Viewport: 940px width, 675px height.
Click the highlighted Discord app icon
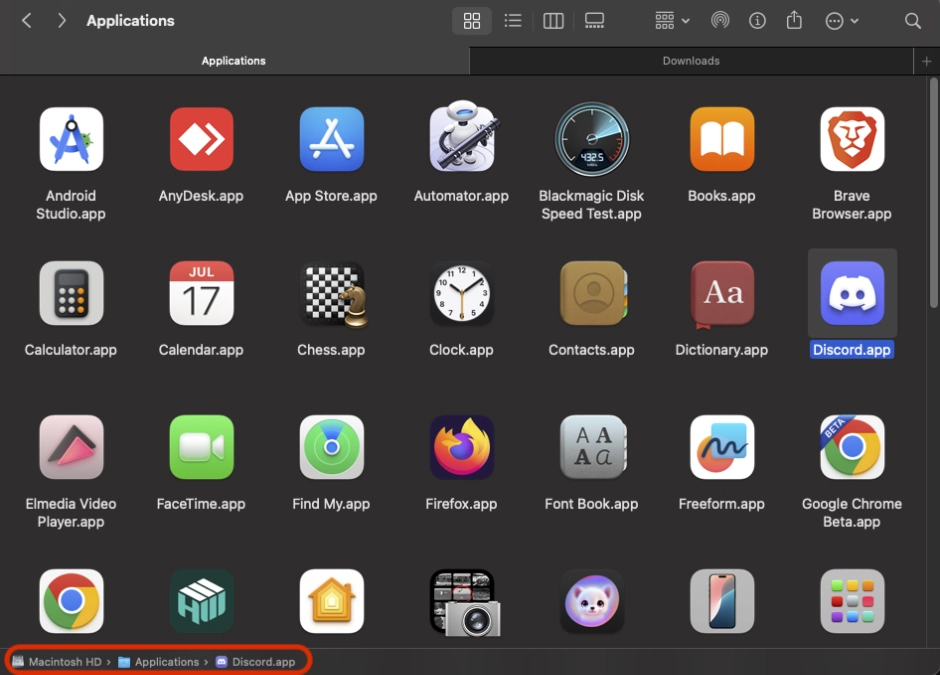click(852, 293)
